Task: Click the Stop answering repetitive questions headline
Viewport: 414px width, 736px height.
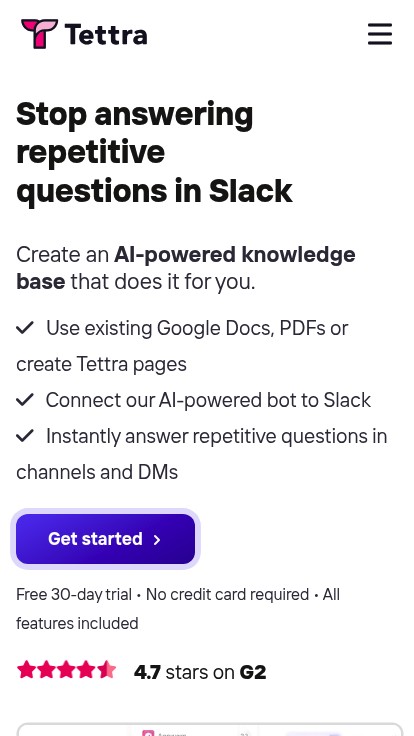Action: pyautogui.click(x=154, y=153)
